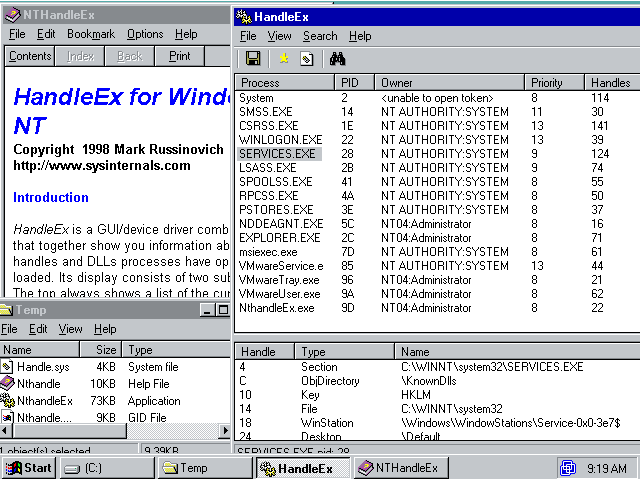640x479 pixels.
Task: Switch to the Temp taskbar button
Action: coord(205,468)
